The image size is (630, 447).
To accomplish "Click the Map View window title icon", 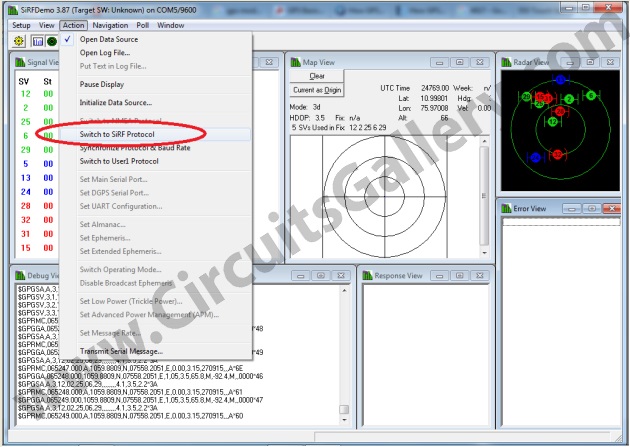I will tap(294, 62).
